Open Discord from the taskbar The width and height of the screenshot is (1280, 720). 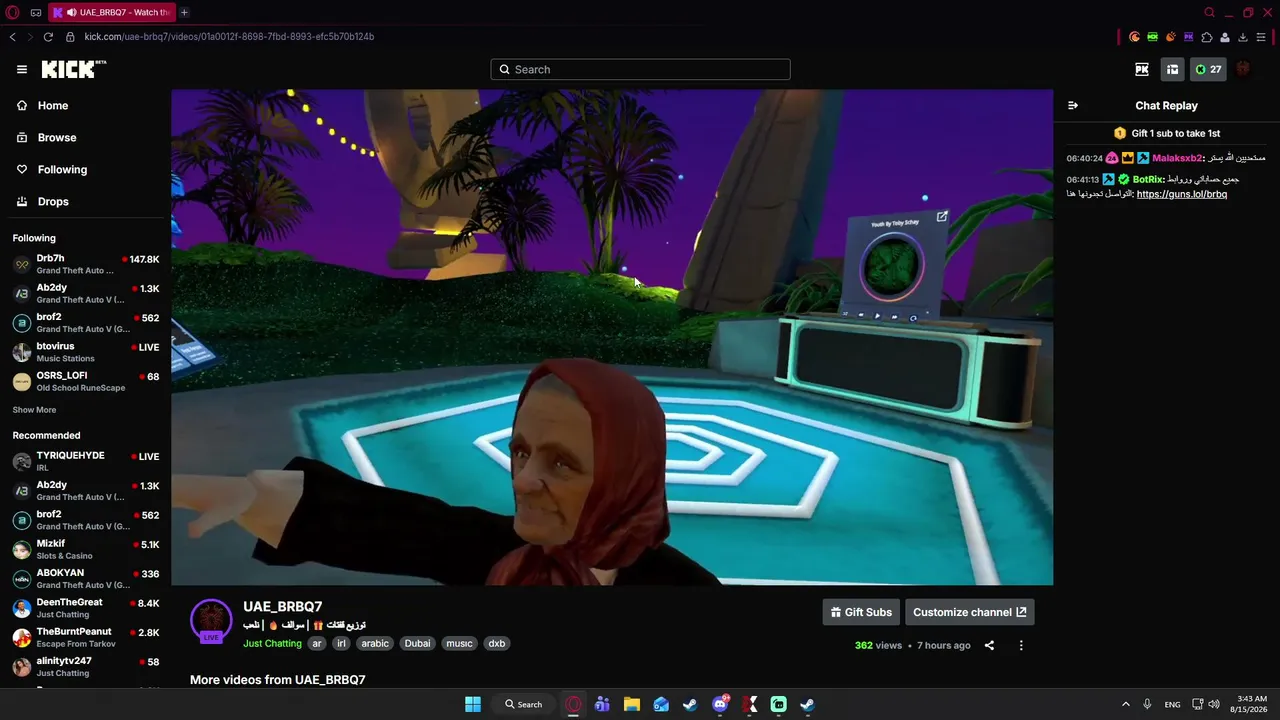(x=720, y=704)
